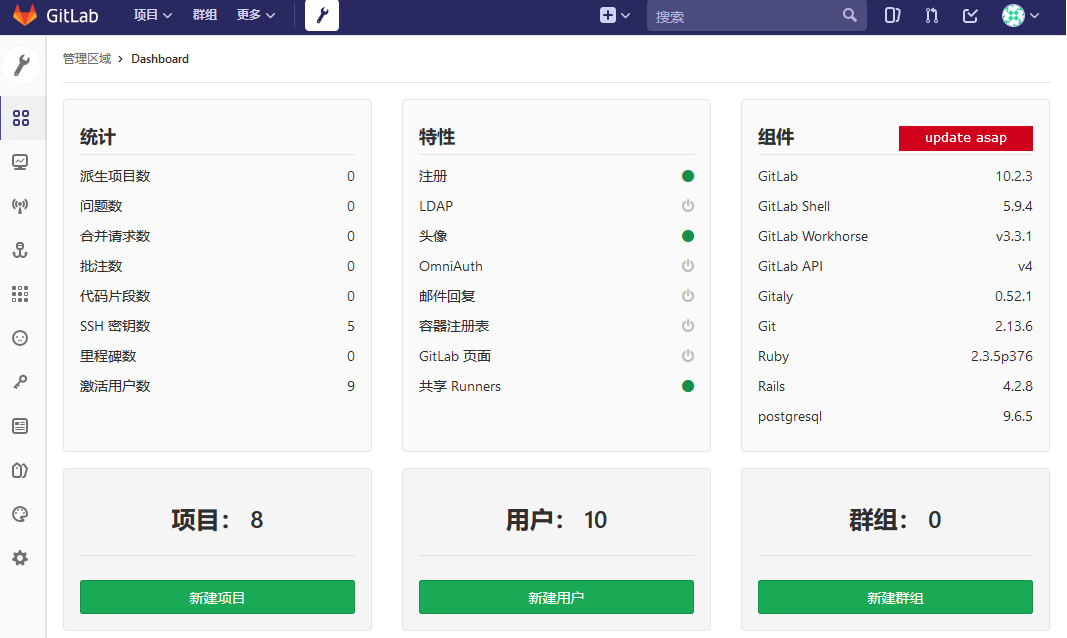1067x638 pixels.
Task: Expand the user avatar chevron
Action: 1034,15
